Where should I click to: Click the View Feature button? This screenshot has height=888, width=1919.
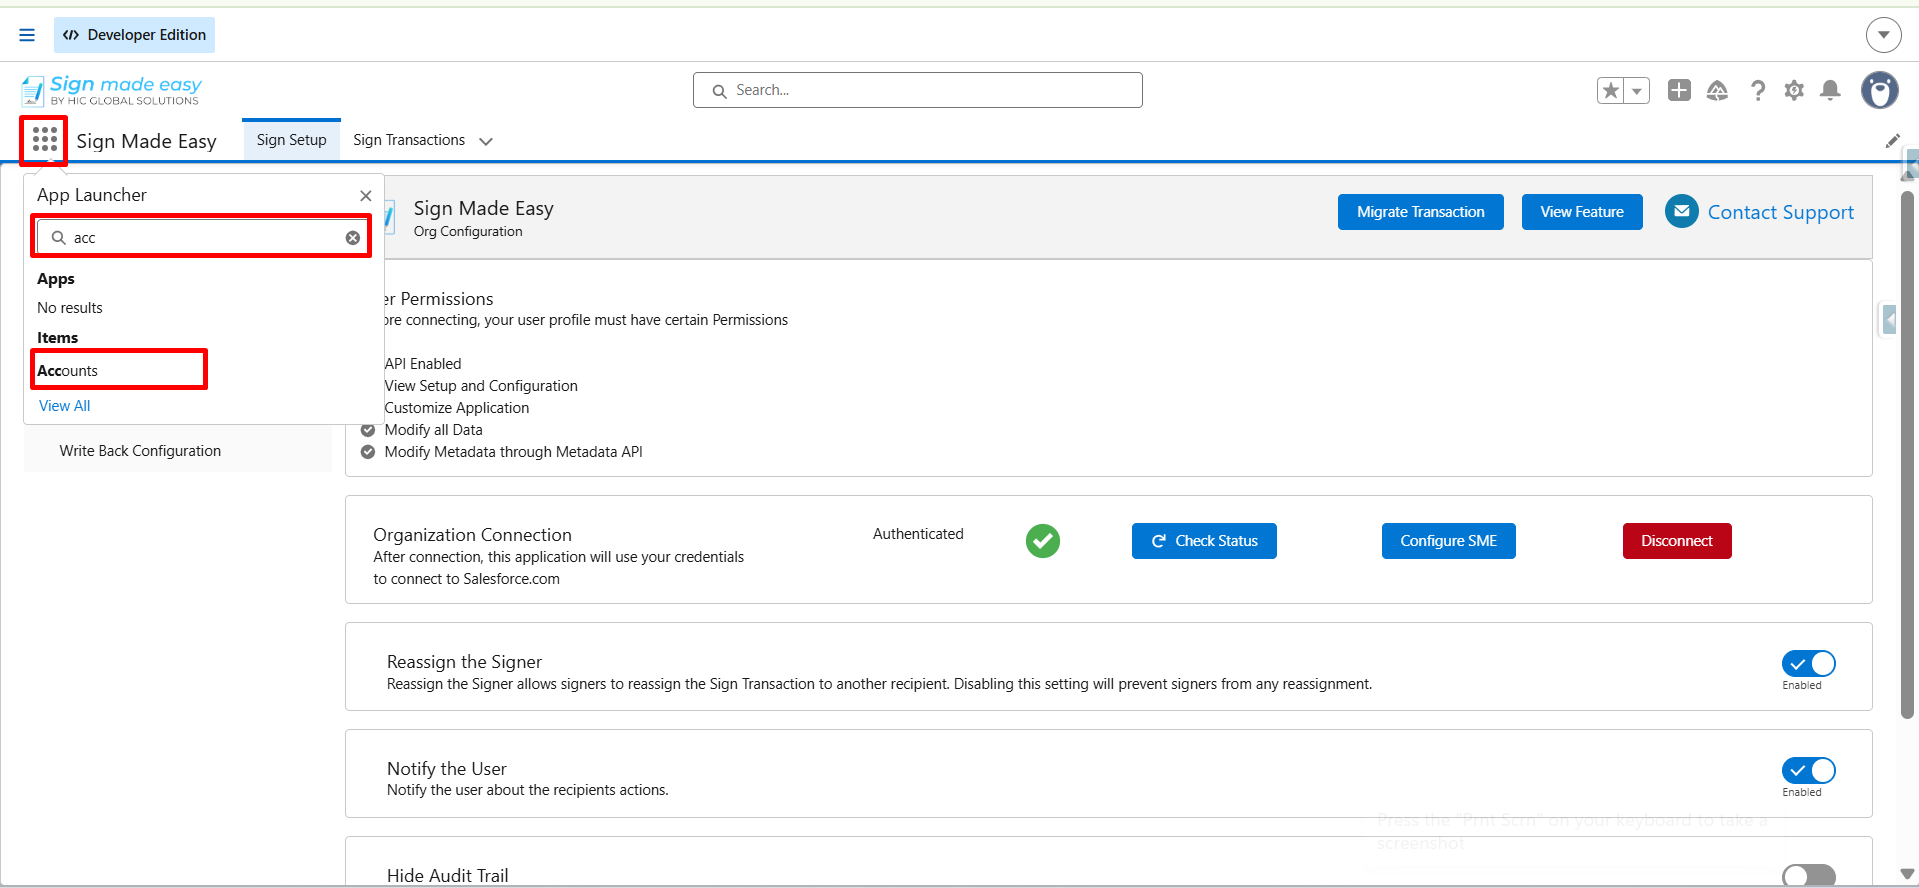pos(1582,212)
